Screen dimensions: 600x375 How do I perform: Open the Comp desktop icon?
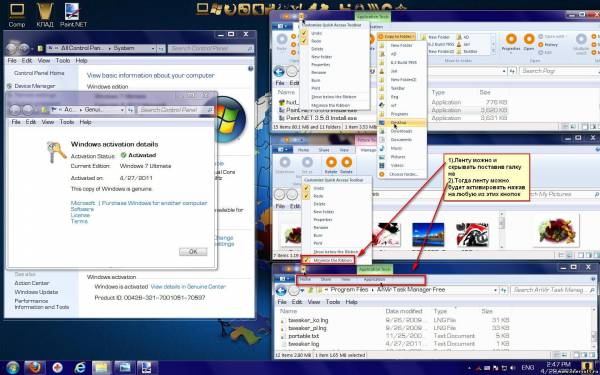tap(16, 15)
